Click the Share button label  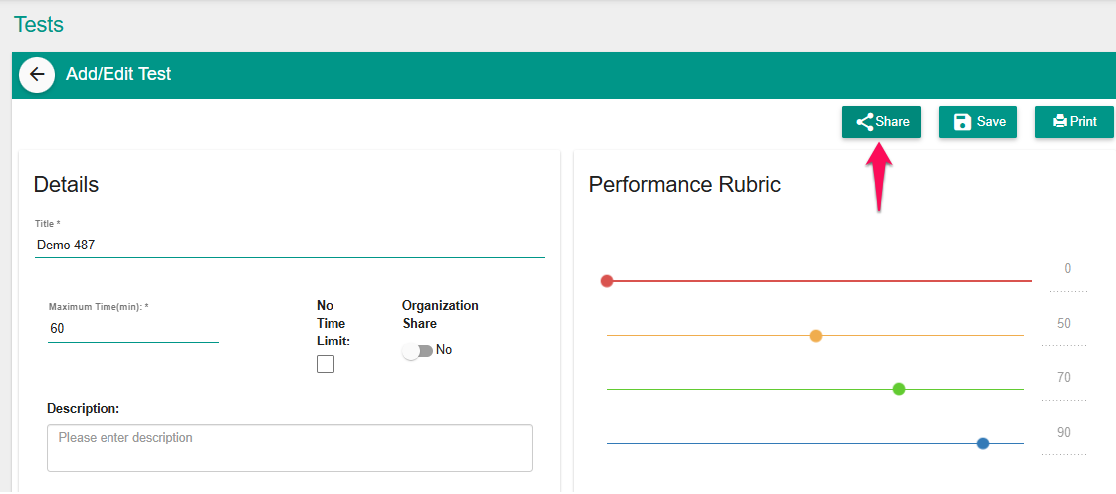[x=893, y=122]
